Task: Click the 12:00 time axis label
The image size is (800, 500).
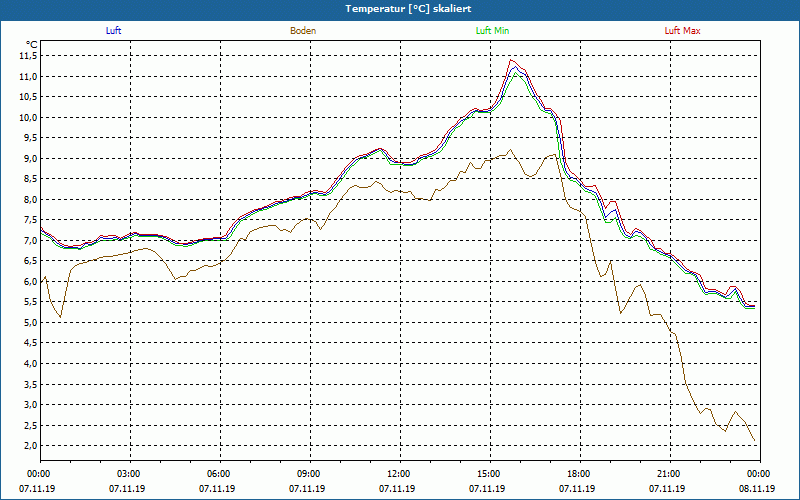Action: point(400,474)
